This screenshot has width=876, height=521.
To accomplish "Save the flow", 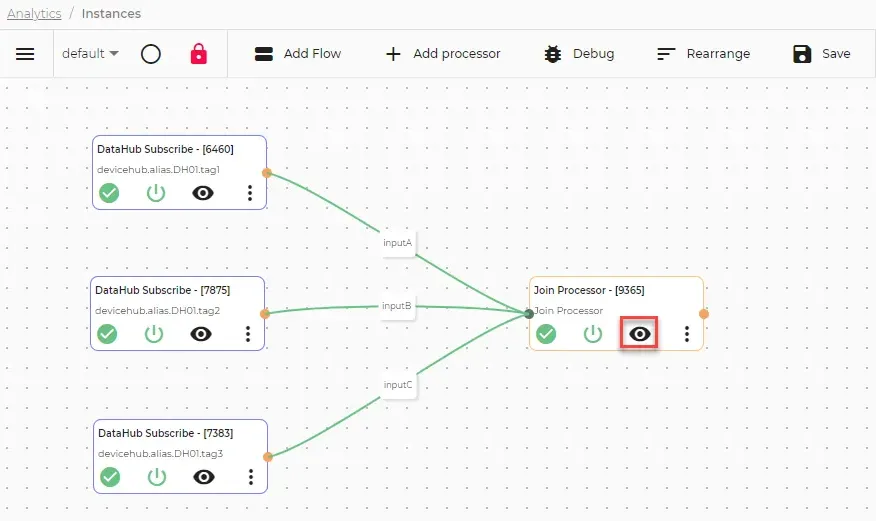I will tap(822, 54).
